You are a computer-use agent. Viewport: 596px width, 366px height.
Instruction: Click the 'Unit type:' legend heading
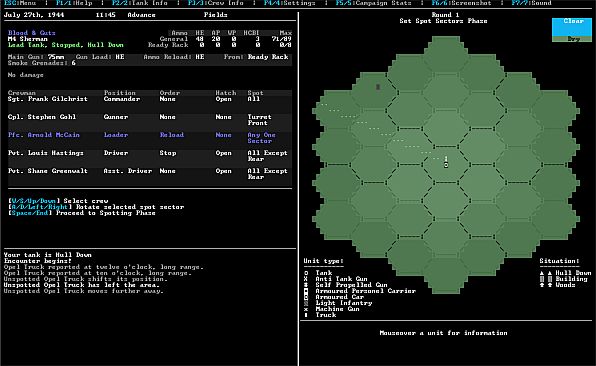[x=323, y=261]
